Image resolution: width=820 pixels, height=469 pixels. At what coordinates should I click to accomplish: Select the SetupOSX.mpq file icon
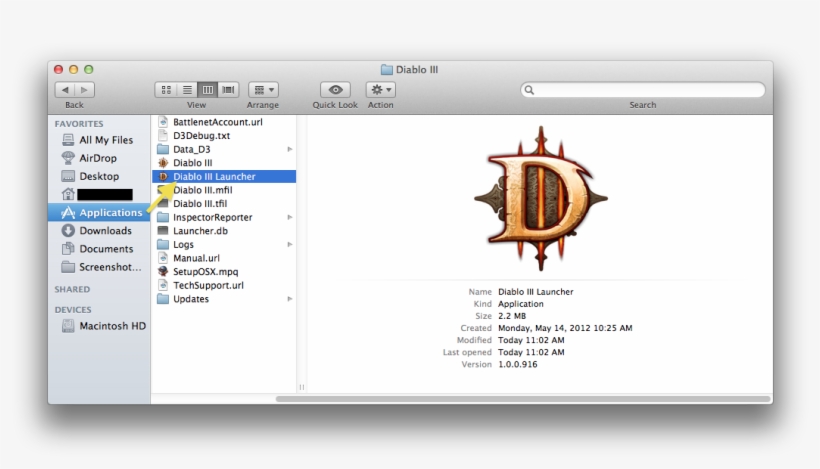tap(163, 271)
